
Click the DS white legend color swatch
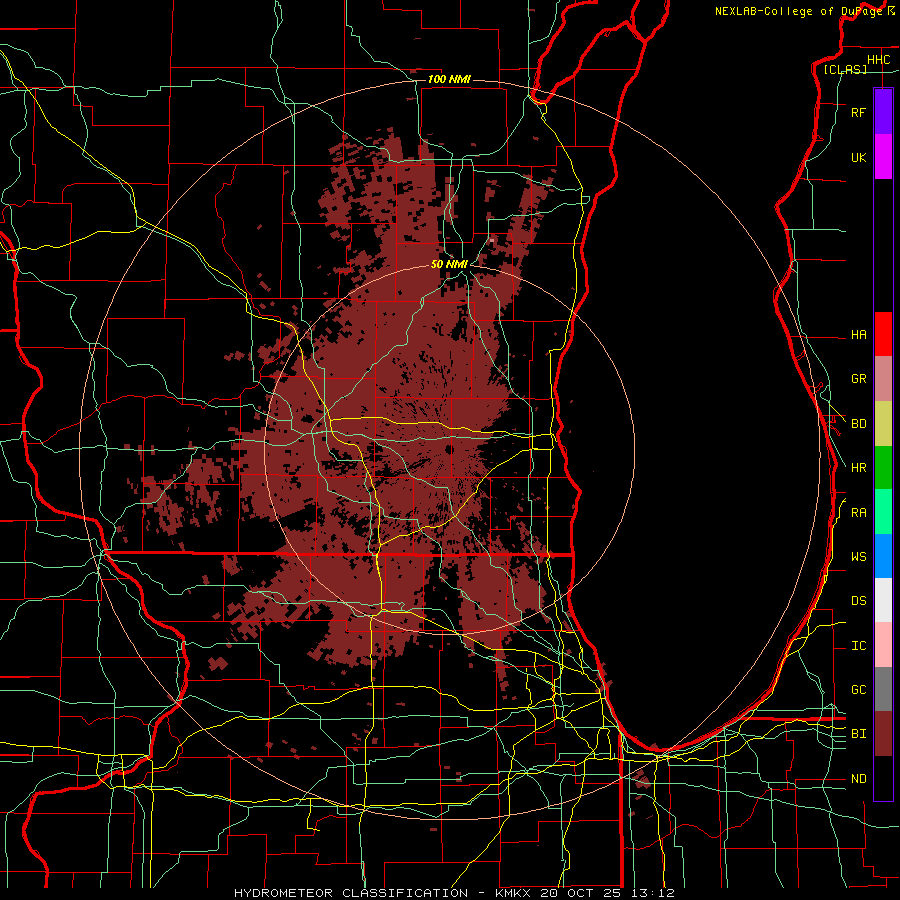coord(883,600)
